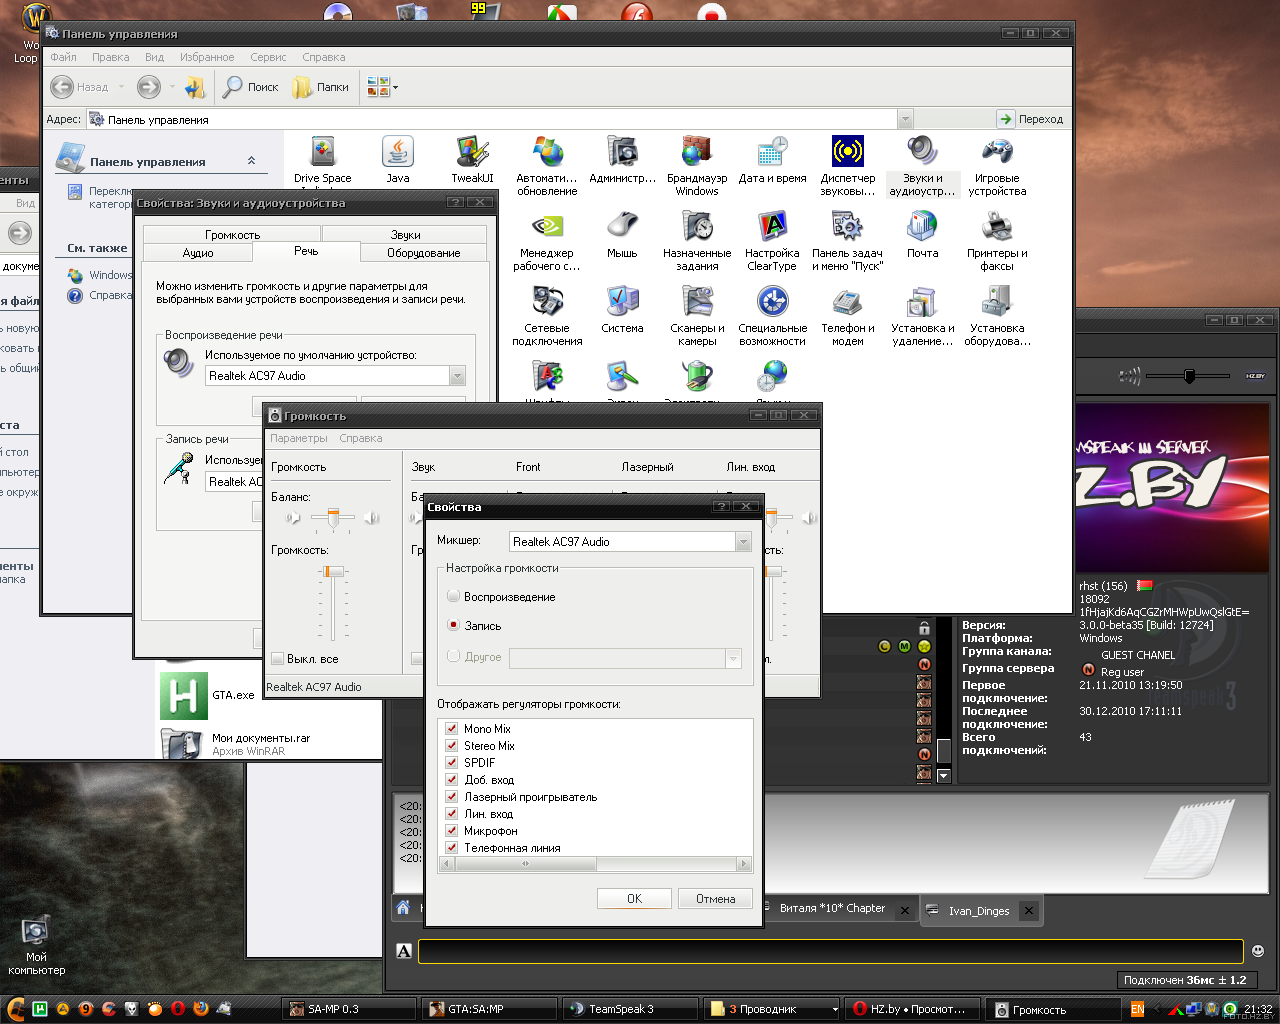Collapse the Панель управления side panel
The image size is (1280, 1024).
pos(251,161)
